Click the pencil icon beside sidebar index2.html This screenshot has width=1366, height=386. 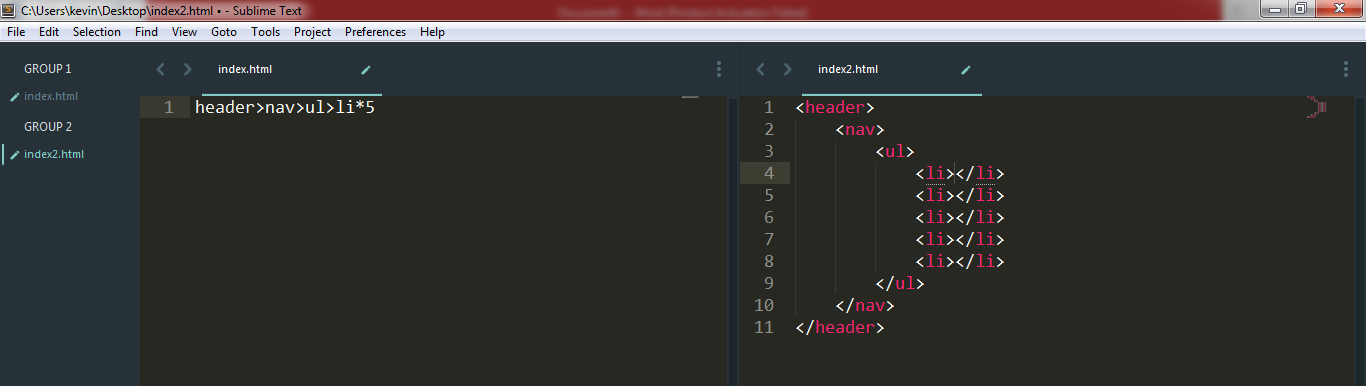coord(14,155)
